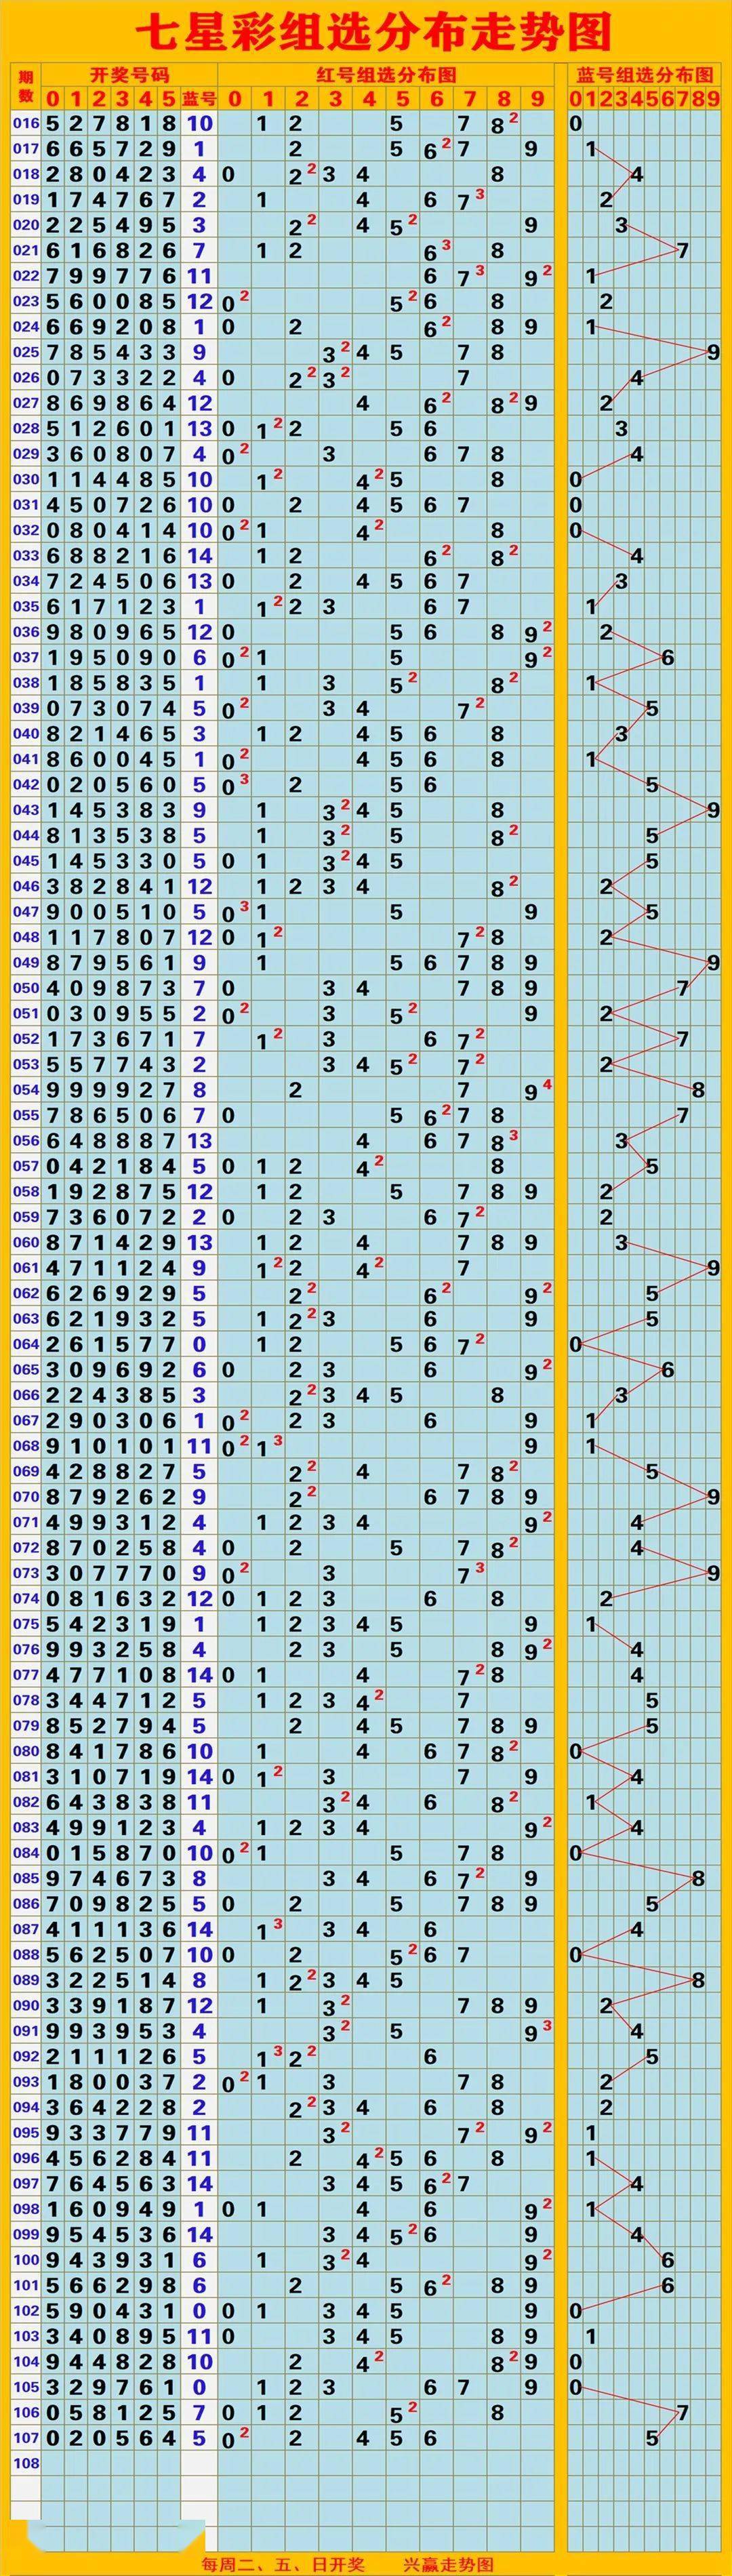Click the 蓝号 column header
The height and width of the screenshot is (2576, 732).
199,98
